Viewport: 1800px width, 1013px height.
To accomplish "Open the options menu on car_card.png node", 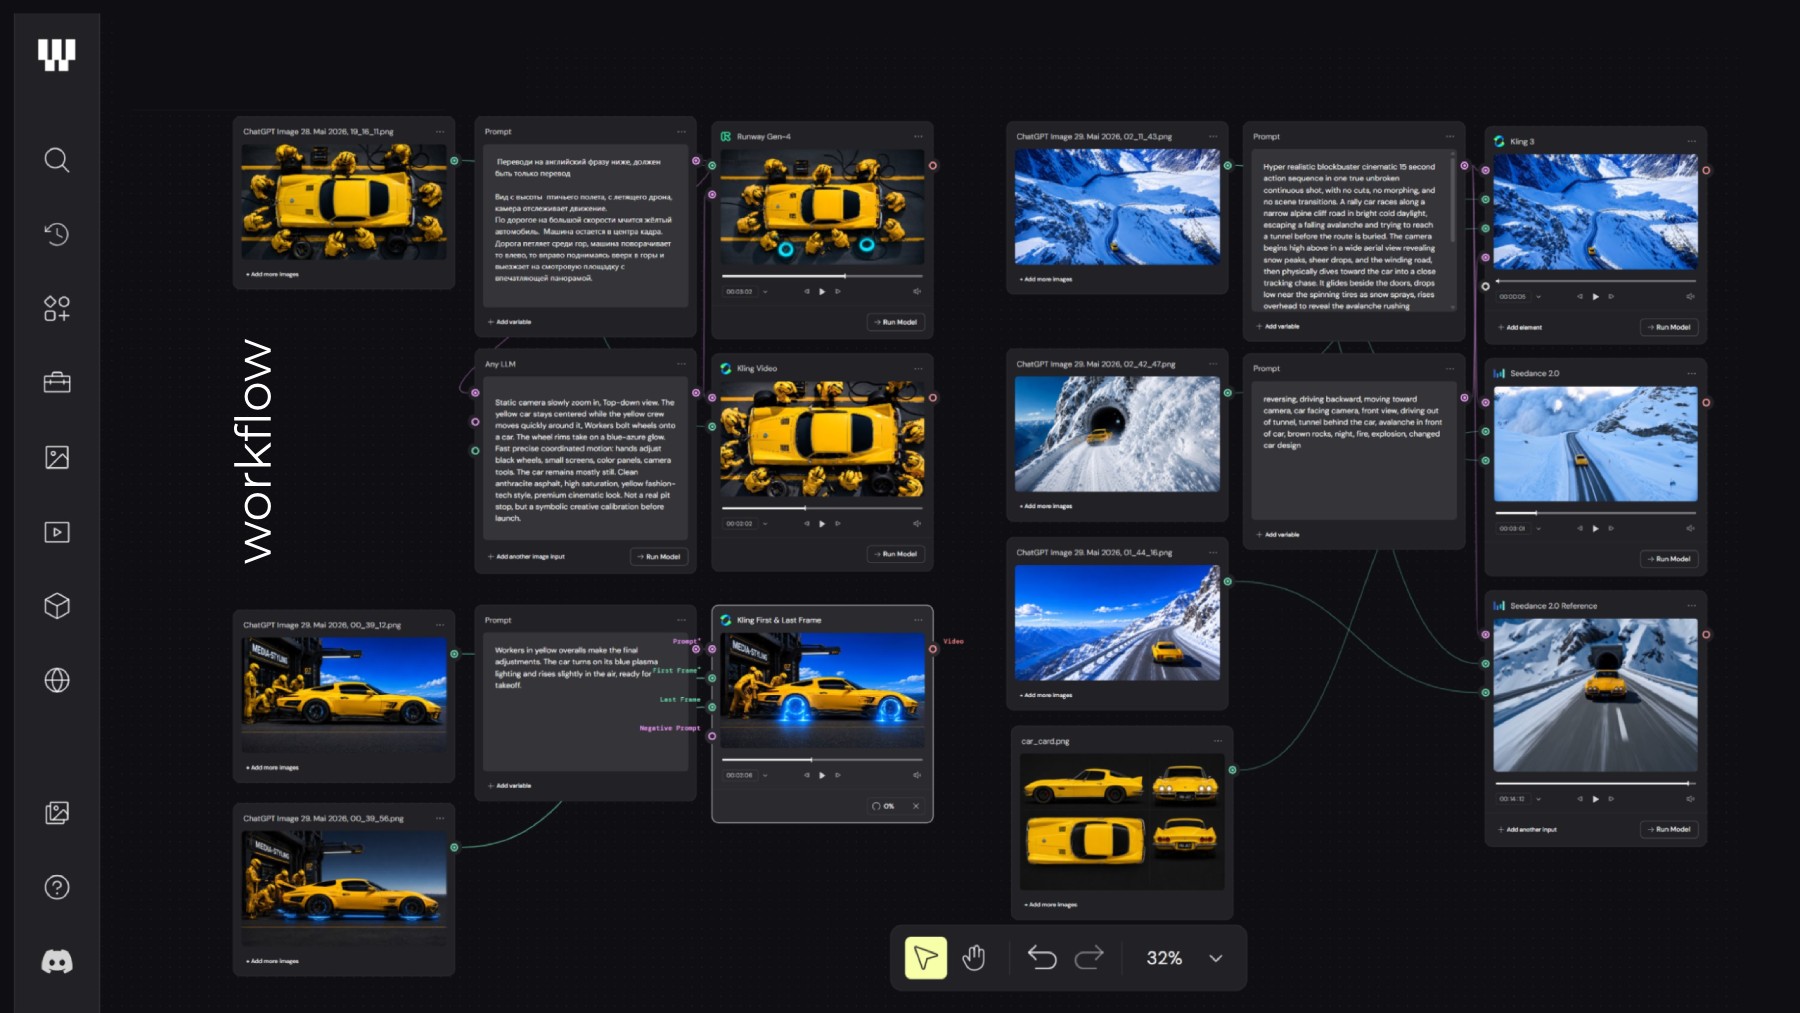I will pos(1218,741).
